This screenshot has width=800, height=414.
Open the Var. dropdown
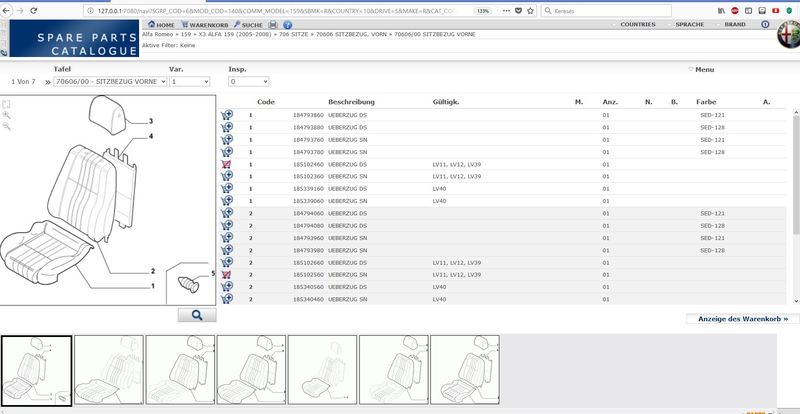(x=189, y=81)
